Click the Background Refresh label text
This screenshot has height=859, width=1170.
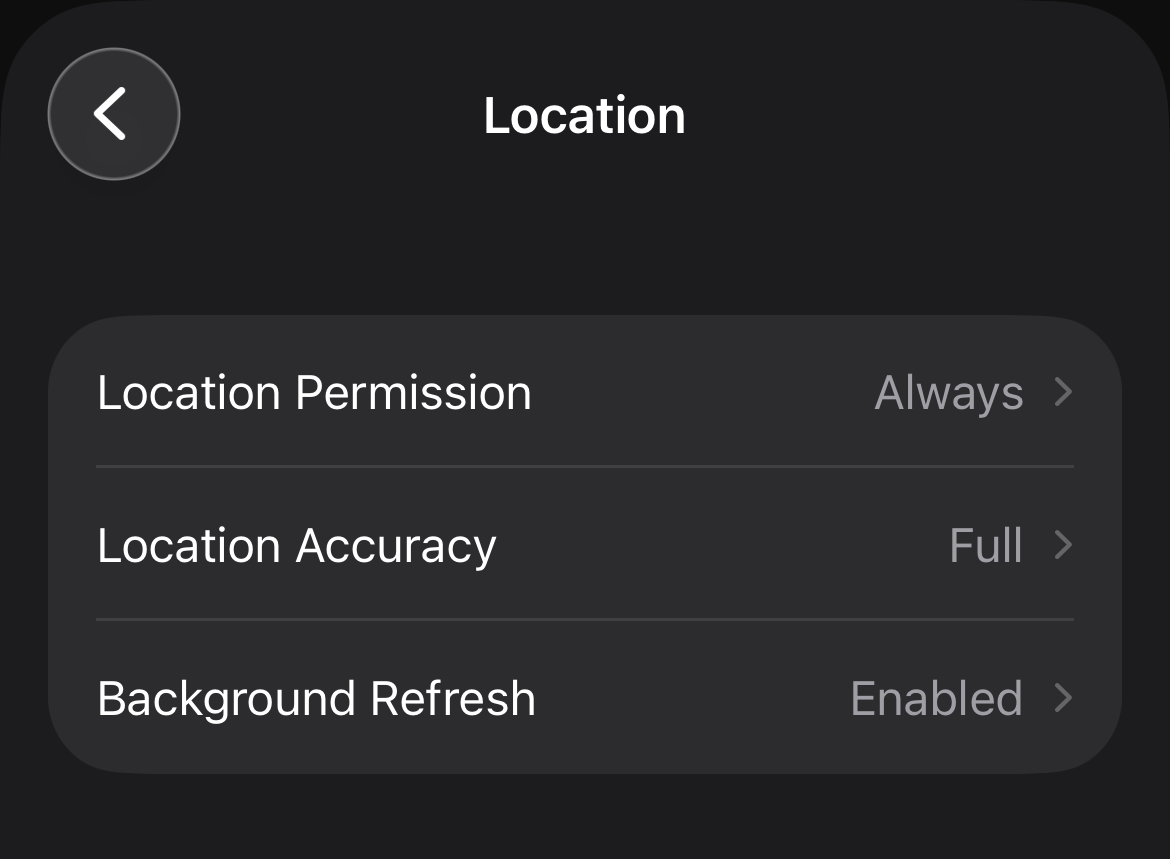[316, 699]
